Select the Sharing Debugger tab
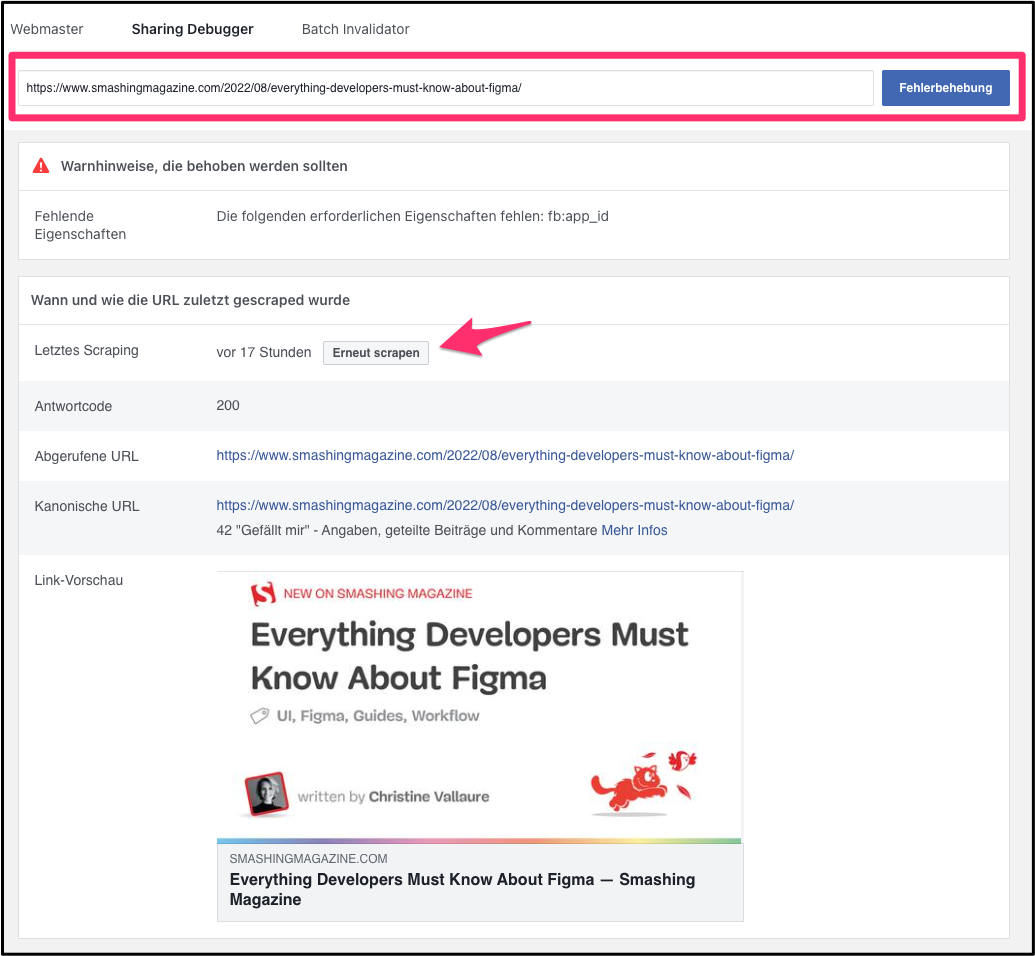The image size is (1035, 956). click(x=192, y=29)
